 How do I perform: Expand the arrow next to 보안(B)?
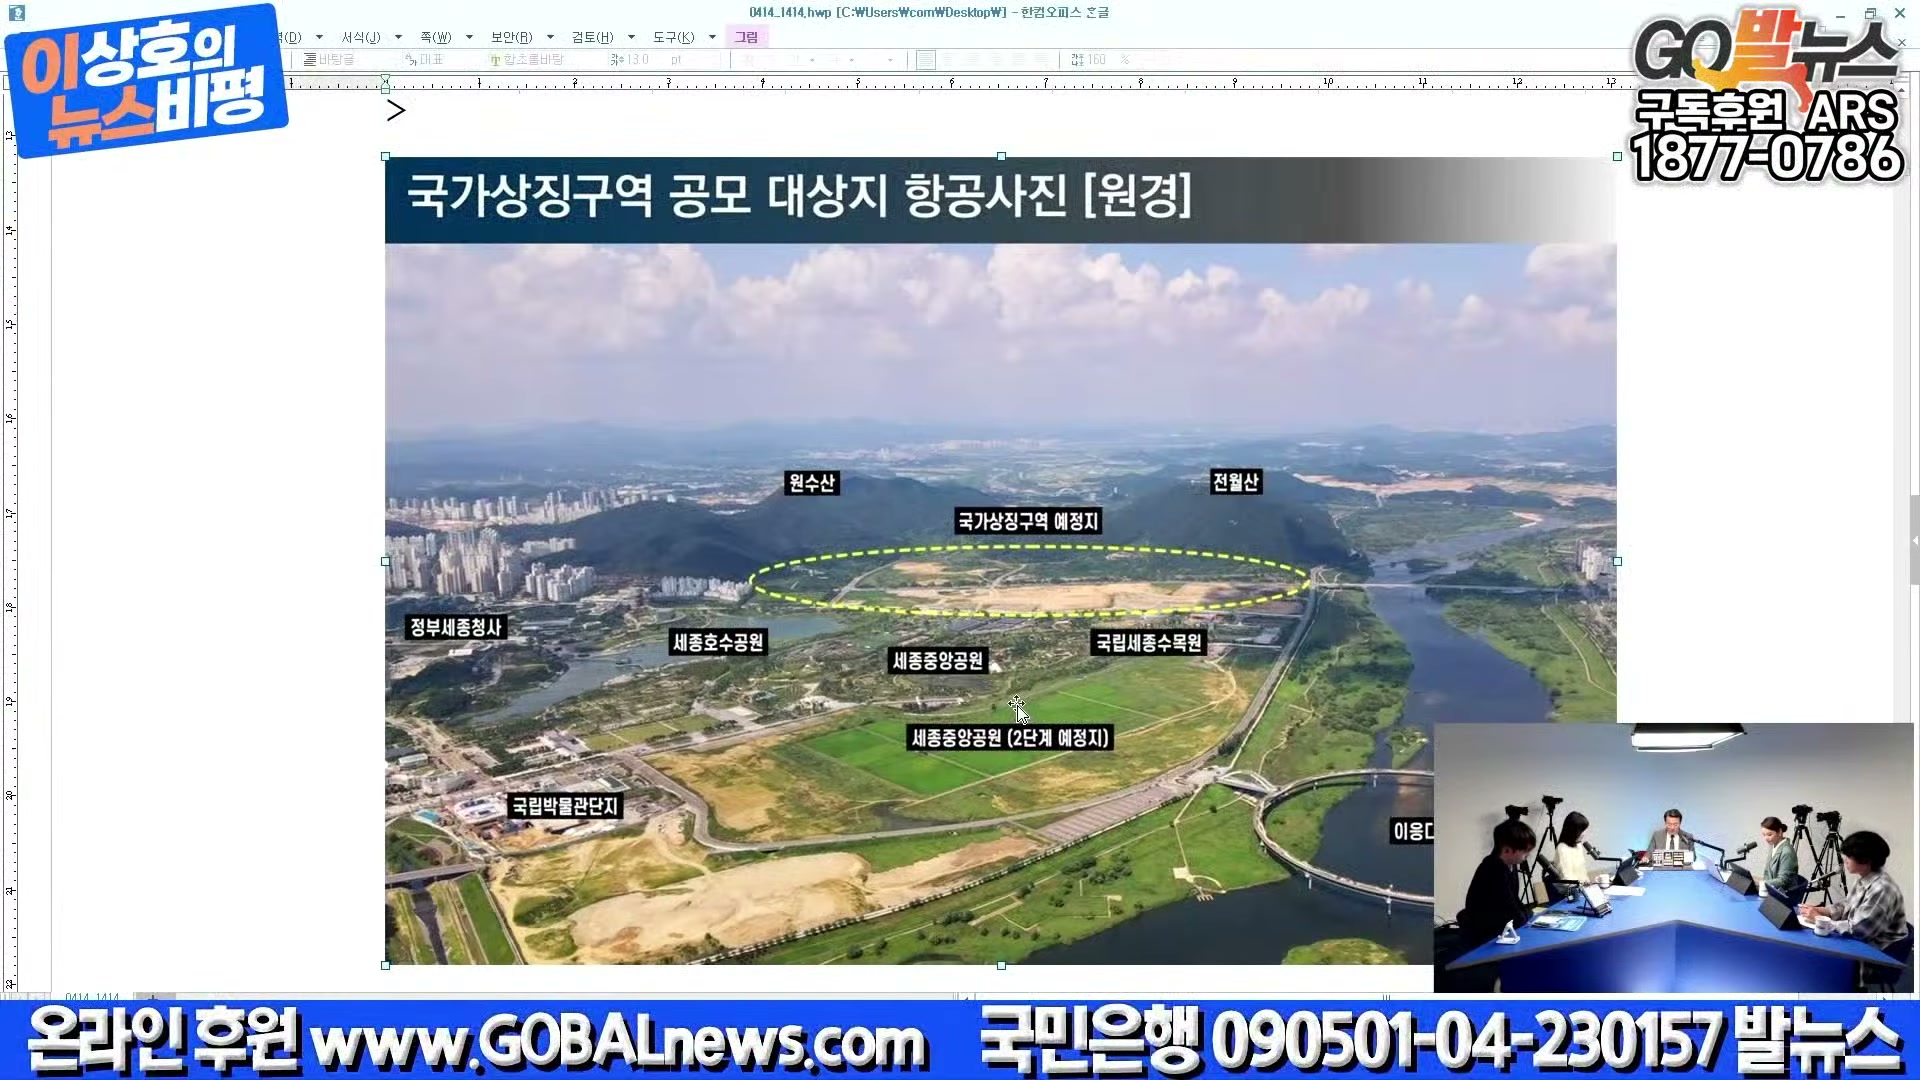[550, 37]
